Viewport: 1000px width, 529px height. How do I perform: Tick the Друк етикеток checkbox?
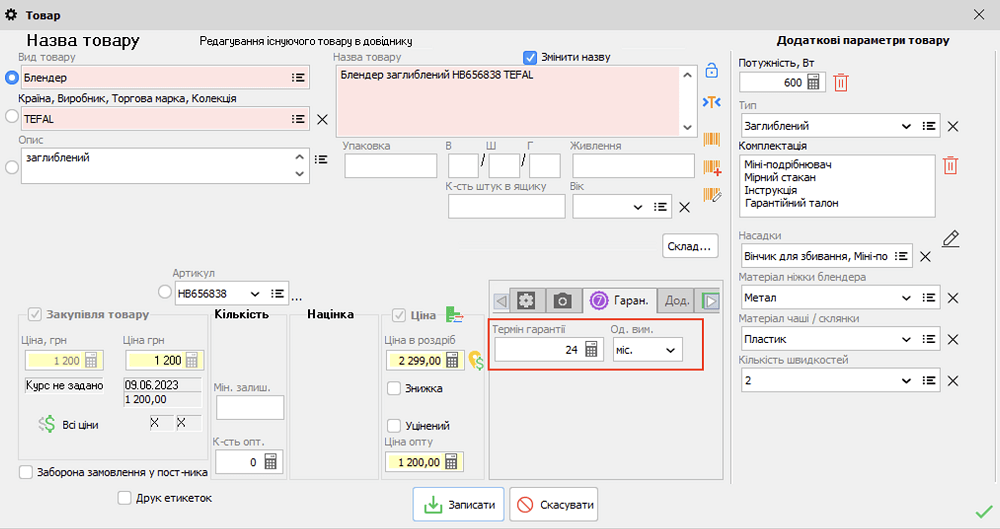tap(125, 498)
